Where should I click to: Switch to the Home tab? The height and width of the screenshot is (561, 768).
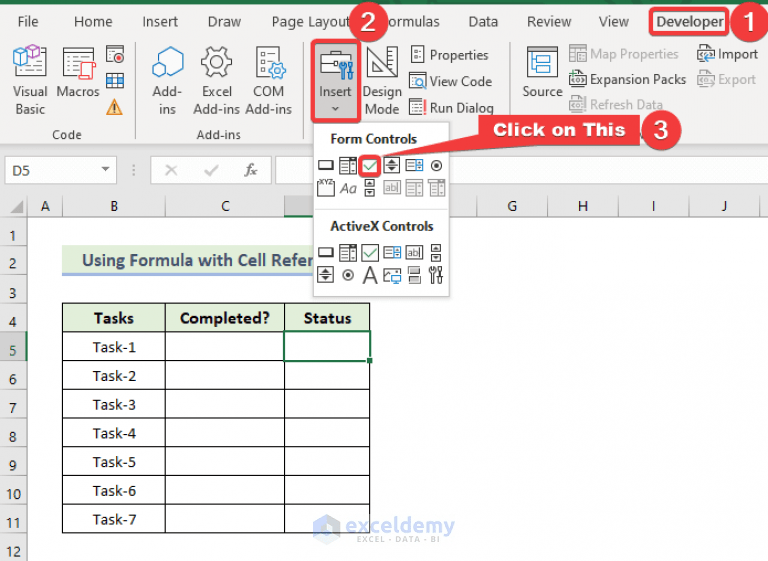(x=93, y=22)
